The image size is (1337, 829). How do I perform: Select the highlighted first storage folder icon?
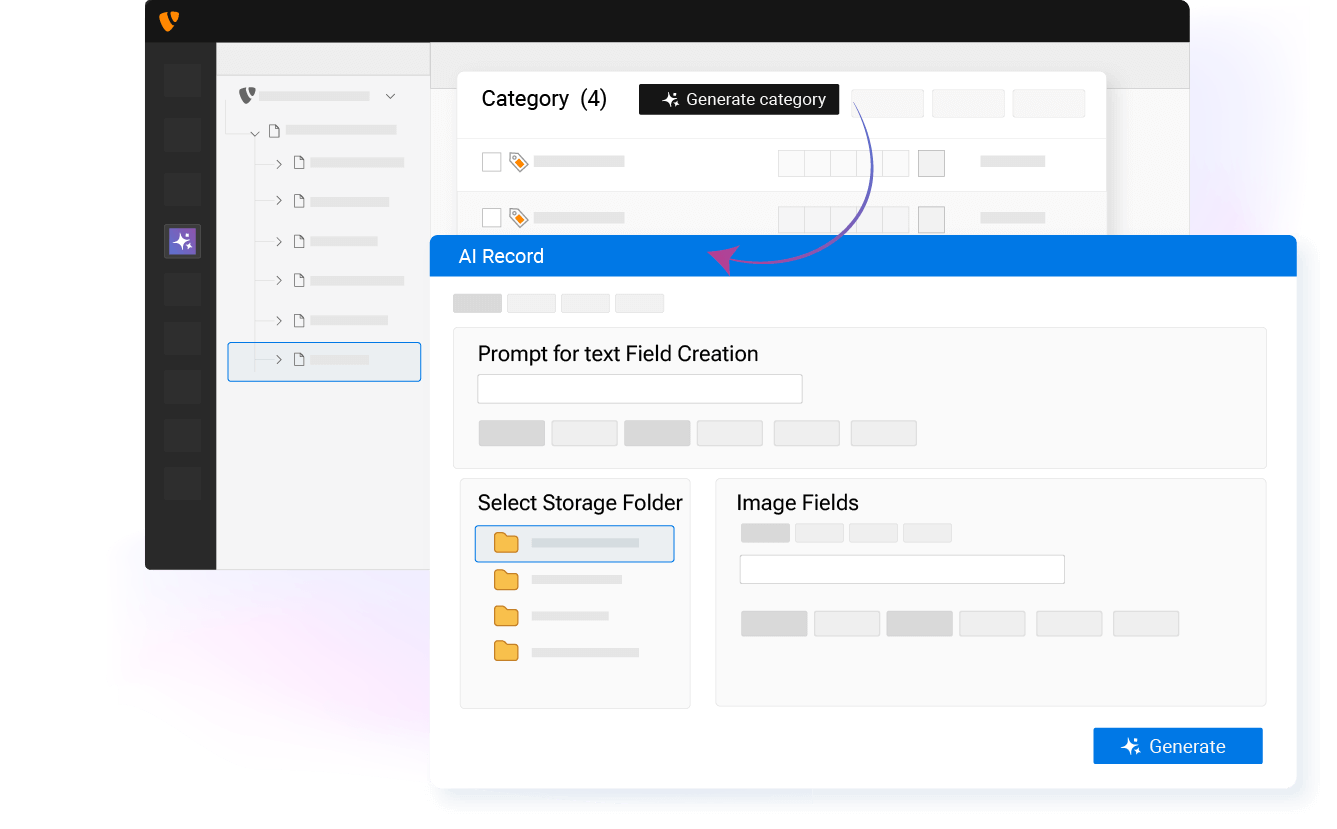(x=507, y=543)
